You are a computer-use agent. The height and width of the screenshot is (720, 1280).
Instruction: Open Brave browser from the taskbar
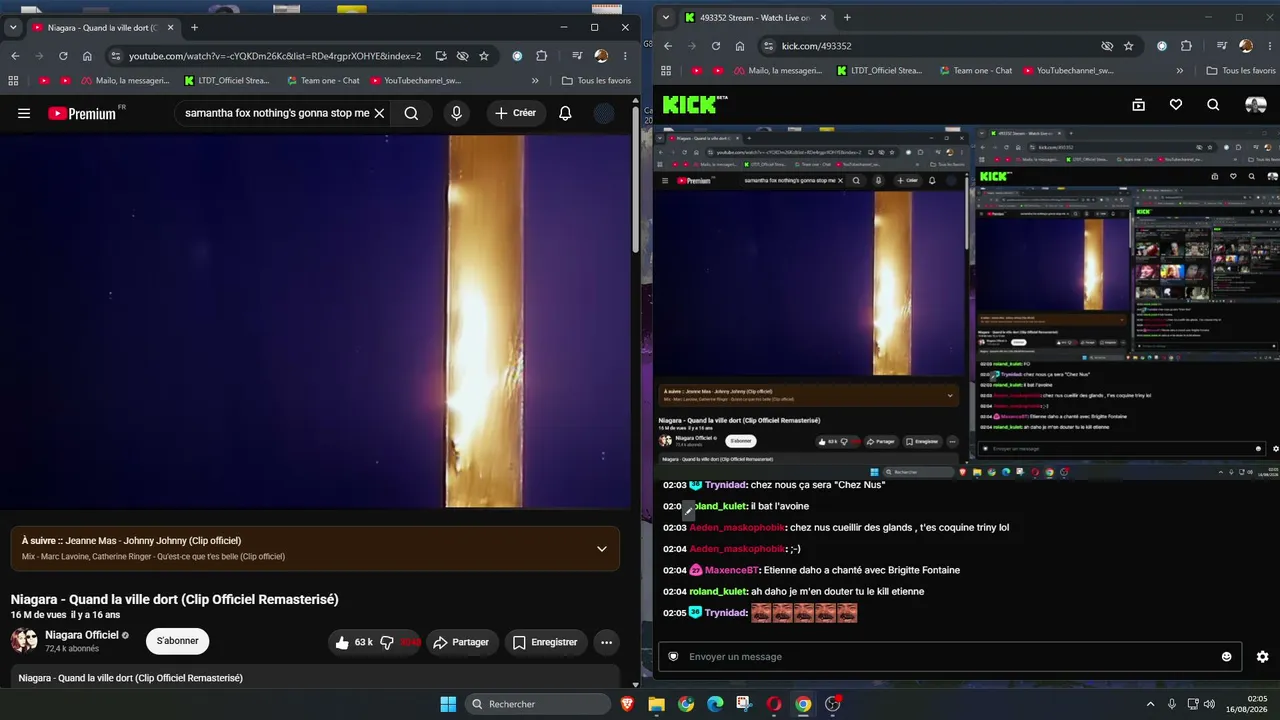627,704
